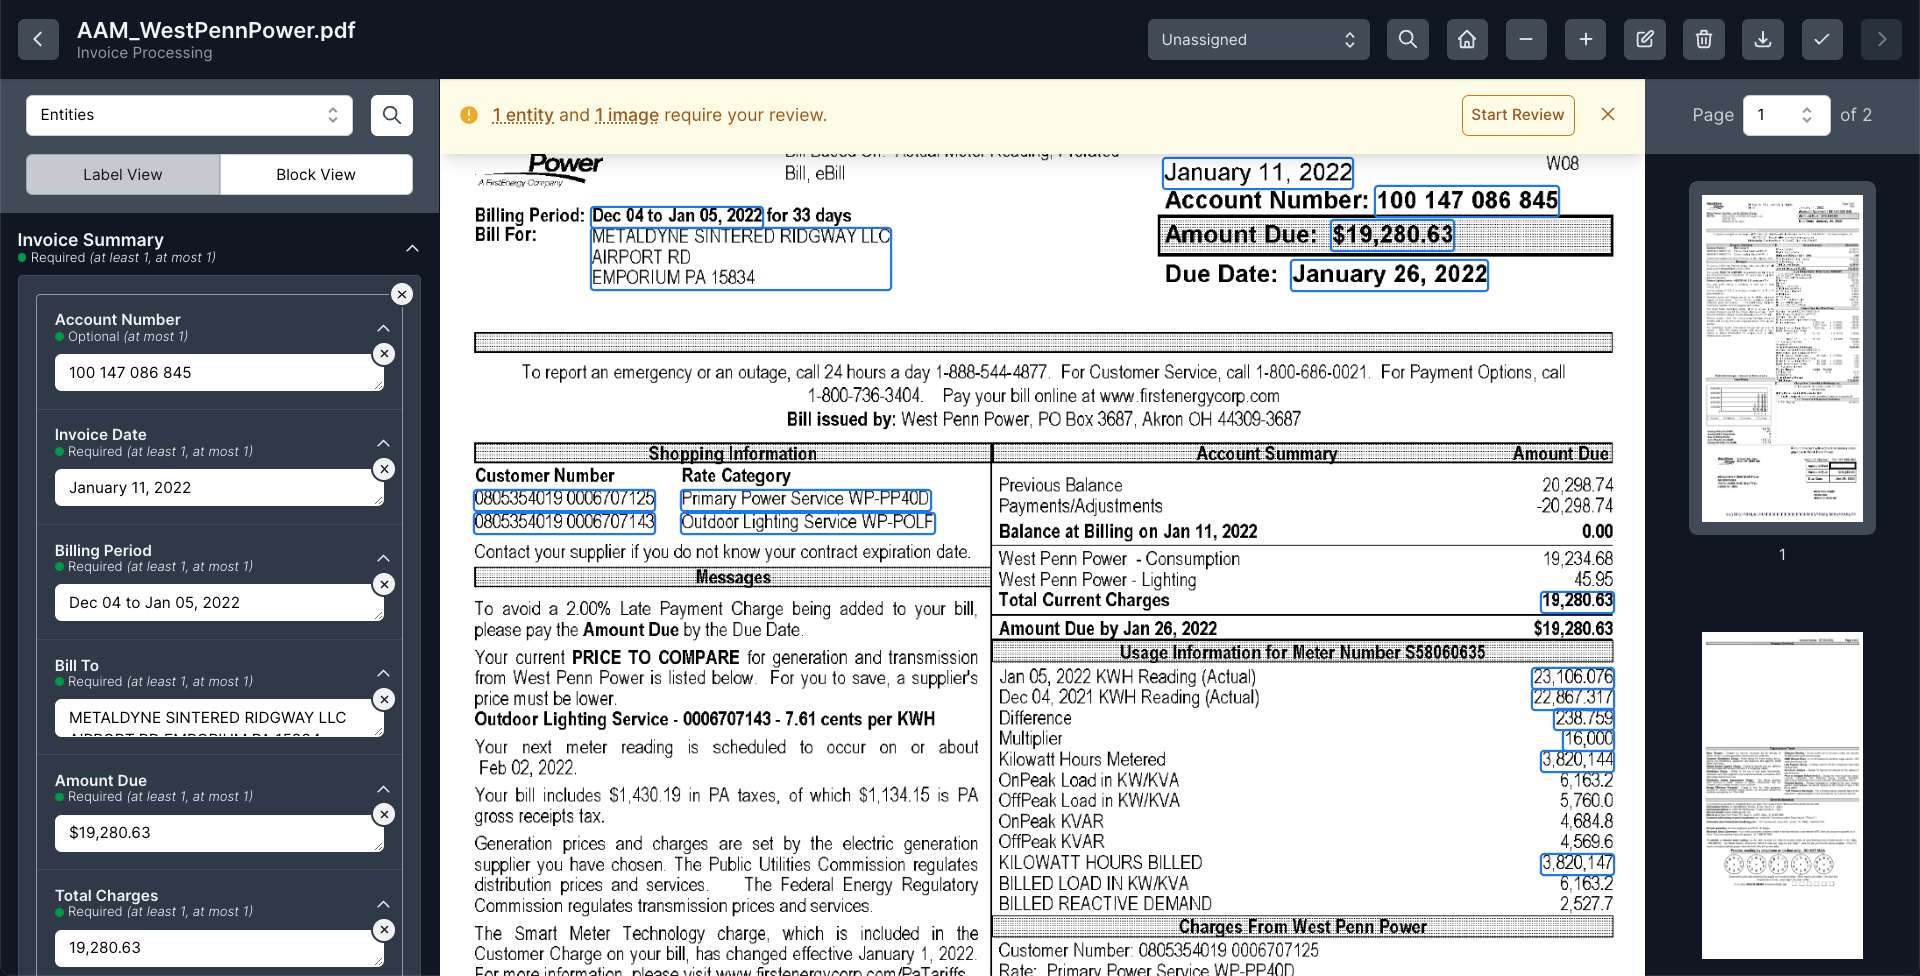
Task: Remove the Account Number value with its X
Action: 384,353
